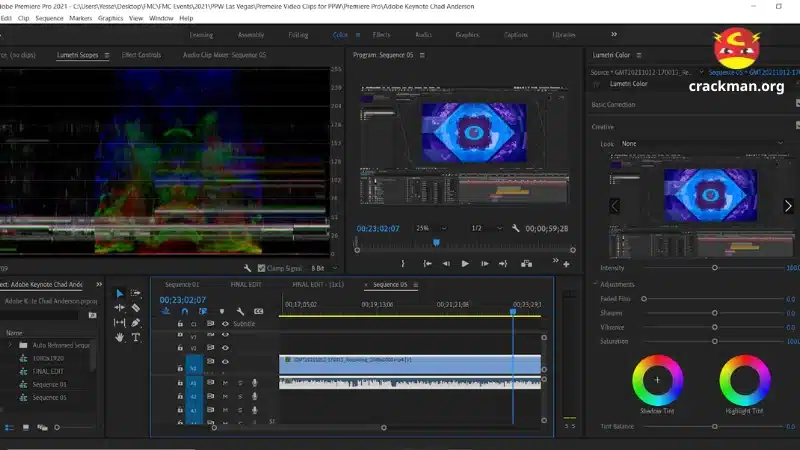Image resolution: width=800 pixels, height=450 pixels.
Task: Expand the workspace overflow chevron
Action: pos(614,34)
